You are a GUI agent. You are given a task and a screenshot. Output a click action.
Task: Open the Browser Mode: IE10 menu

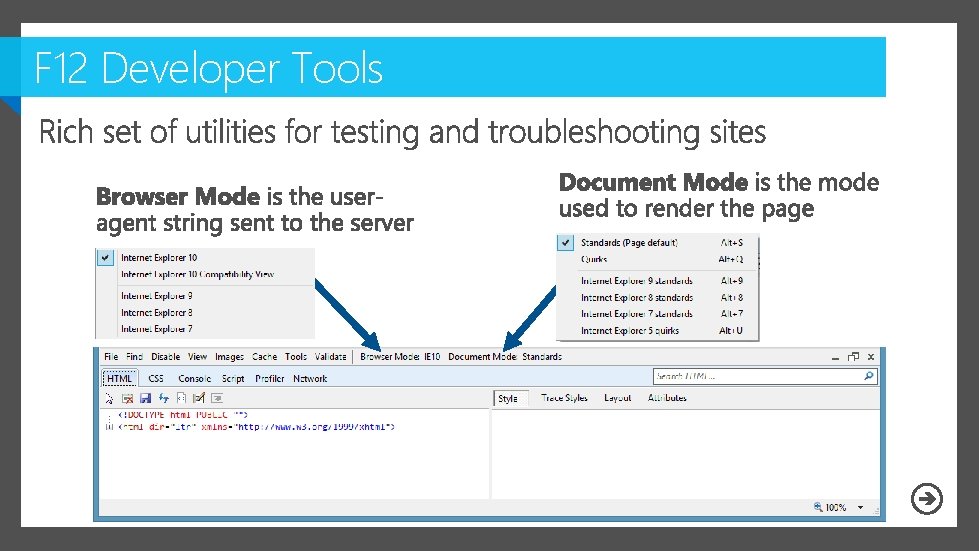(400, 356)
